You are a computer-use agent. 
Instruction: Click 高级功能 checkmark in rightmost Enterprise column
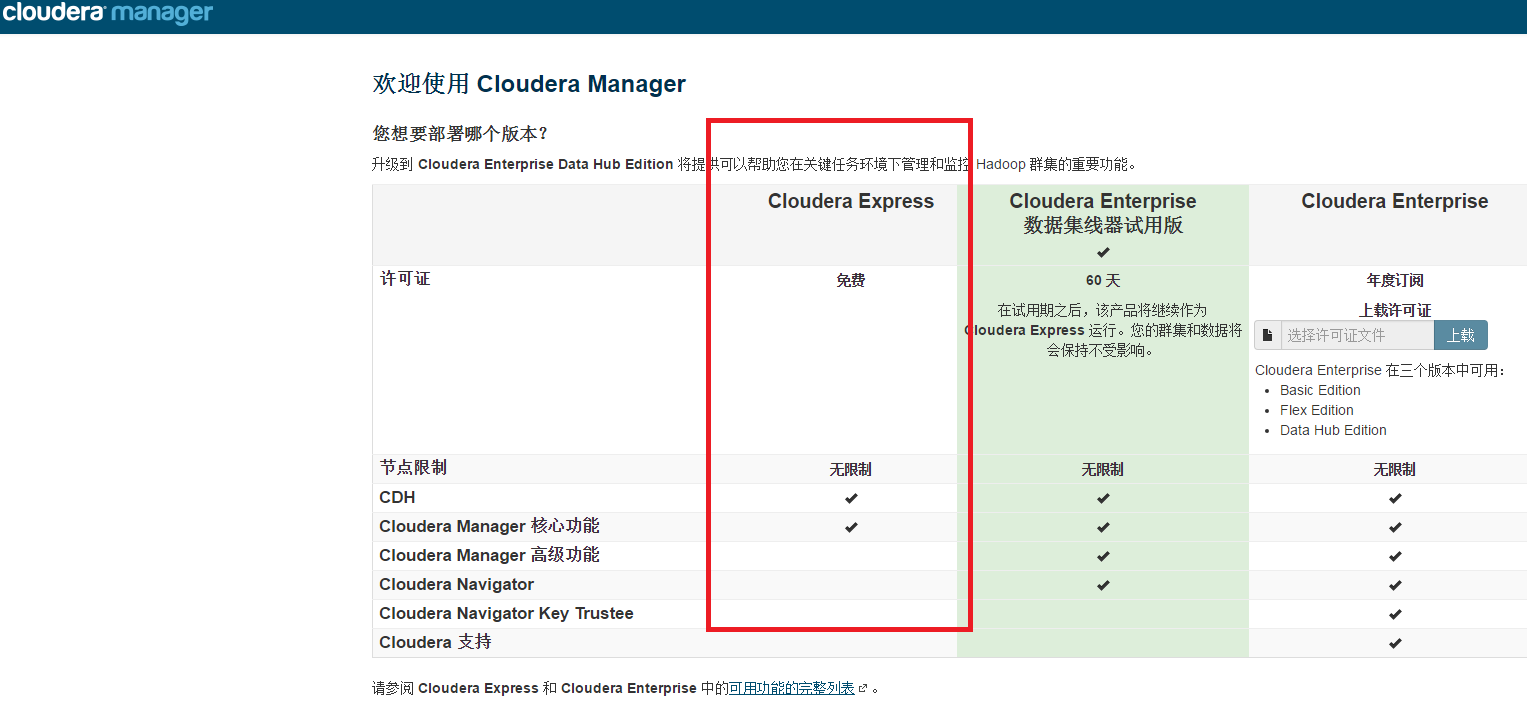coord(1395,556)
